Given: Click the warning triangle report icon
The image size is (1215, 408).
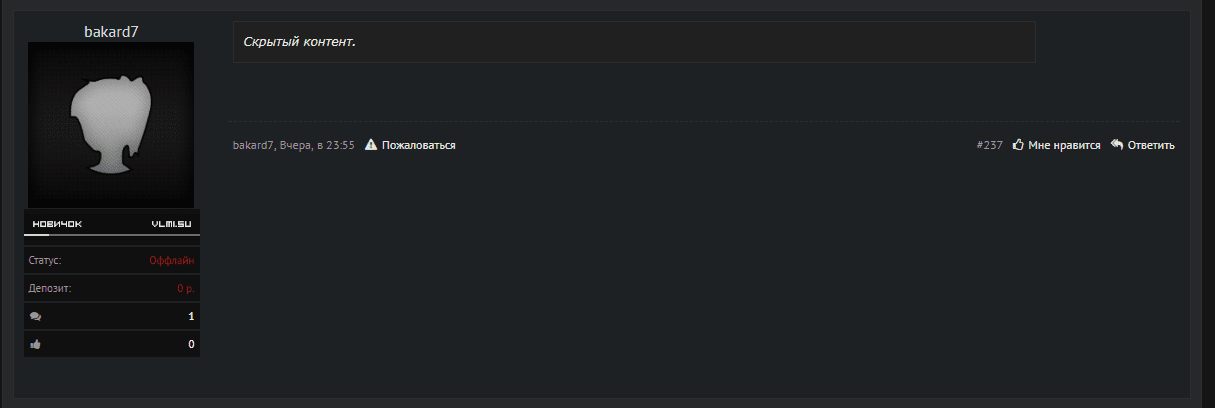Looking at the screenshot, I should pyautogui.click(x=371, y=145).
